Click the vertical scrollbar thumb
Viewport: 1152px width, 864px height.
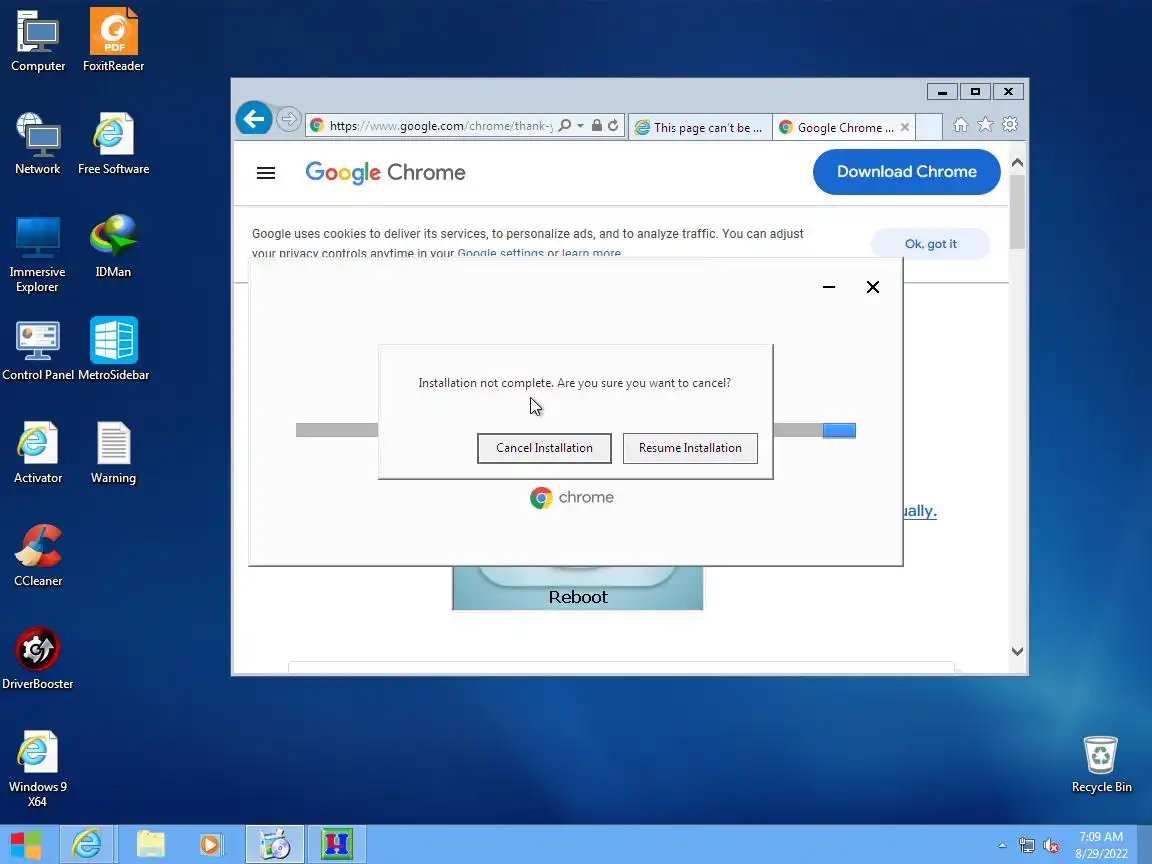click(x=1018, y=212)
